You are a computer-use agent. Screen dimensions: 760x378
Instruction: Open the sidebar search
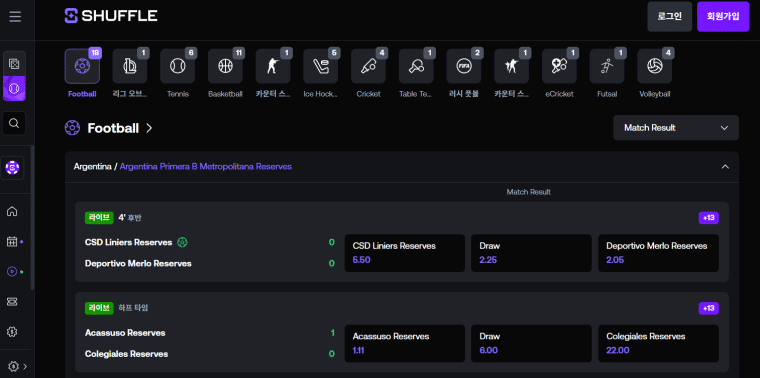(x=14, y=123)
